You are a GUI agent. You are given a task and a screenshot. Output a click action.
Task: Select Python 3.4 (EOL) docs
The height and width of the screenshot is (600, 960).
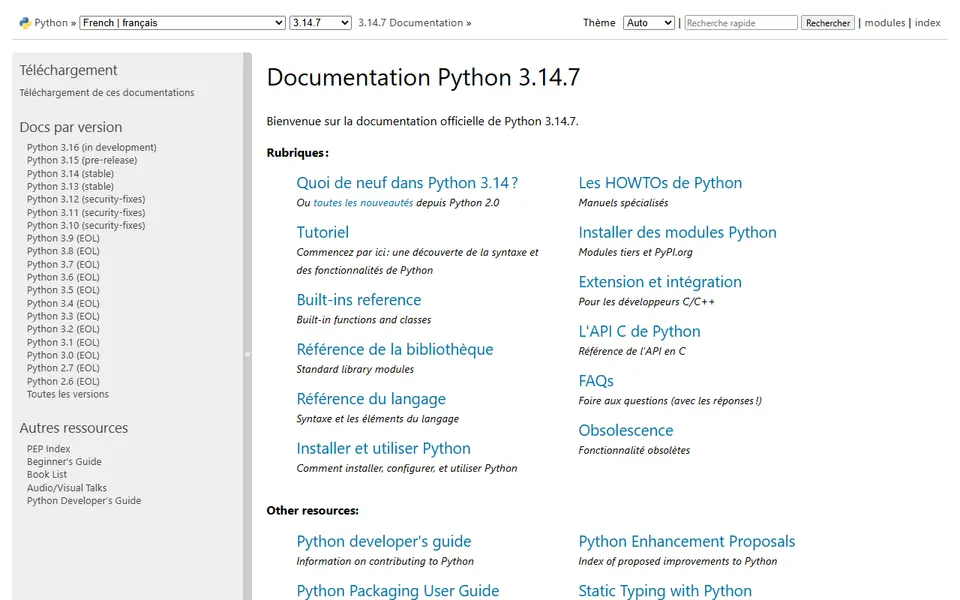(x=63, y=304)
